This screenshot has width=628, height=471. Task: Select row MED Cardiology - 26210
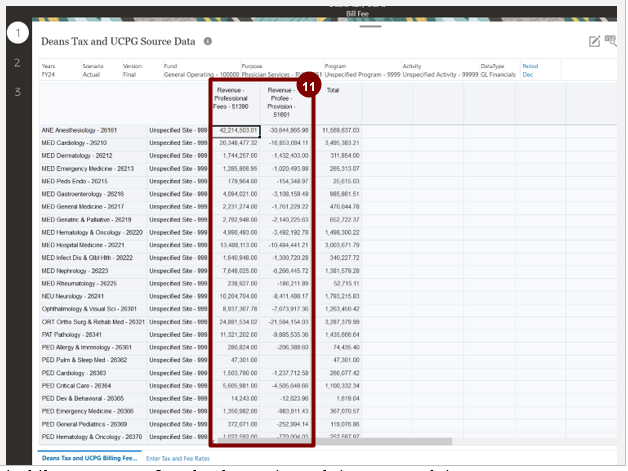click(x=74, y=143)
